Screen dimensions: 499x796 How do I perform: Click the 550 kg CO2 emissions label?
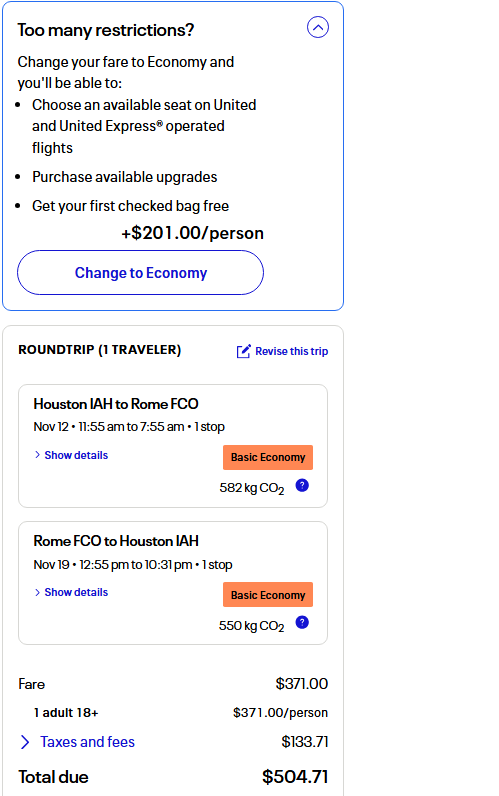[252, 626]
